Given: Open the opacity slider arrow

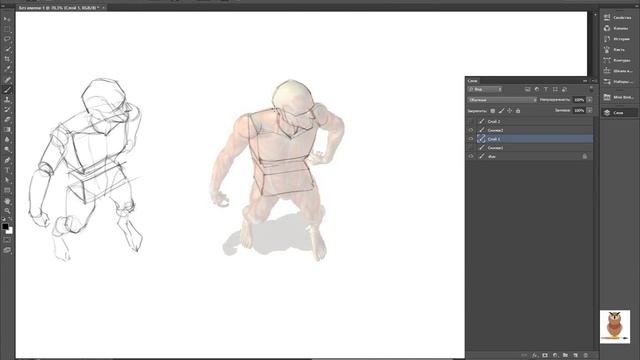Looking at the screenshot, I should [589, 100].
